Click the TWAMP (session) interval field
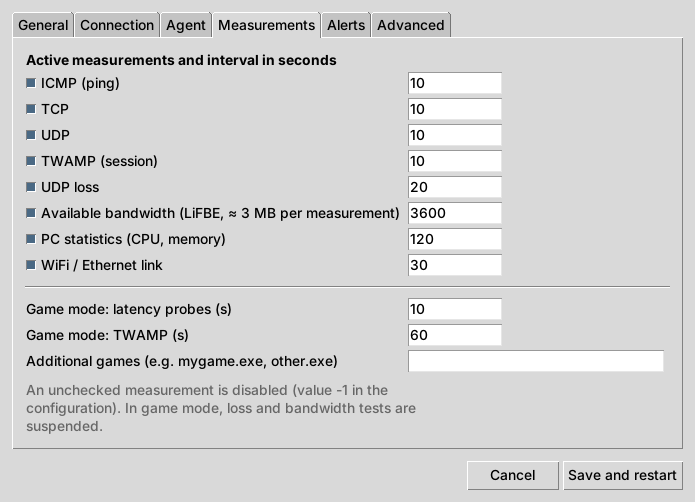Screen dimensions: 695x502 coord(455,161)
